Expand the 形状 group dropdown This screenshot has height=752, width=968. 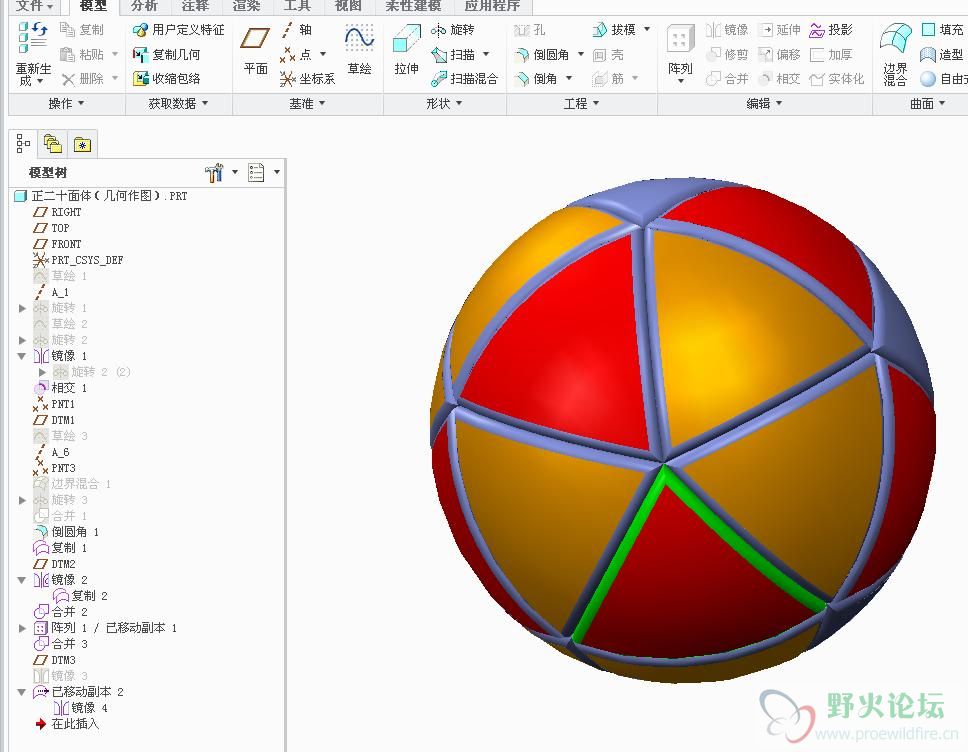(x=444, y=103)
